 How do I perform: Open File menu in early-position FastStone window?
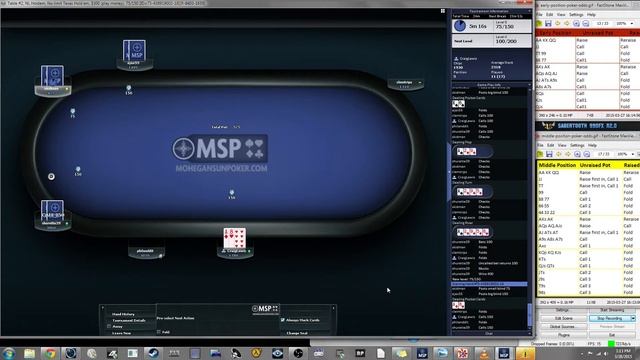[539, 14]
